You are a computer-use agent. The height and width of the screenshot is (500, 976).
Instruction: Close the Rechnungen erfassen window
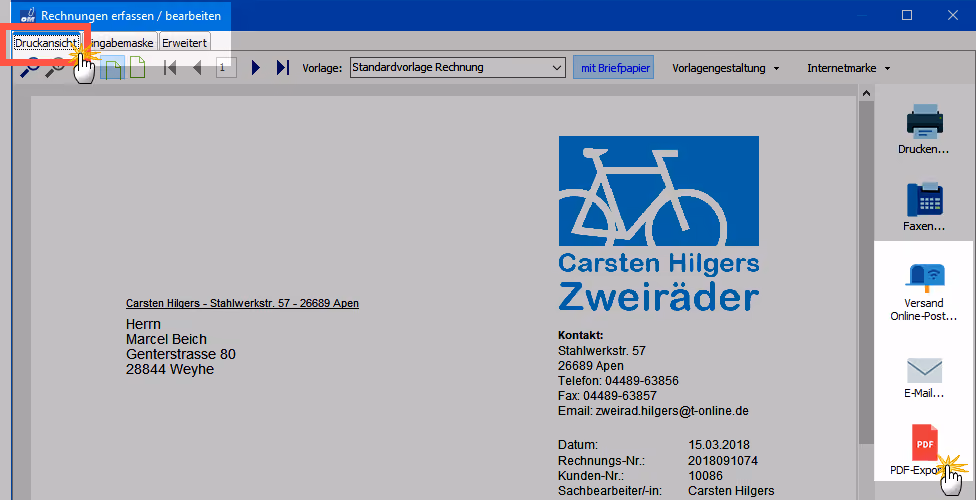952,15
